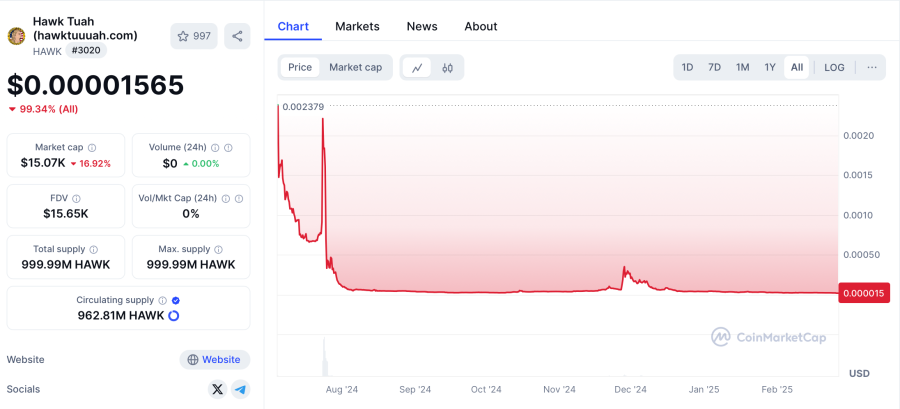The image size is (900, 409).
Task: Click the $15.07K market cap value
Action: pyautogui.click(x=43, y=163)
